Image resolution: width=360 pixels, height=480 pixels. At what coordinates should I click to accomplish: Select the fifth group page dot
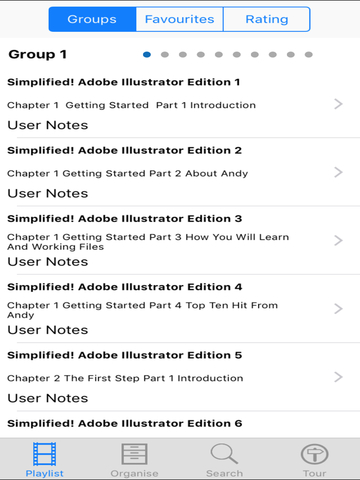219,55
